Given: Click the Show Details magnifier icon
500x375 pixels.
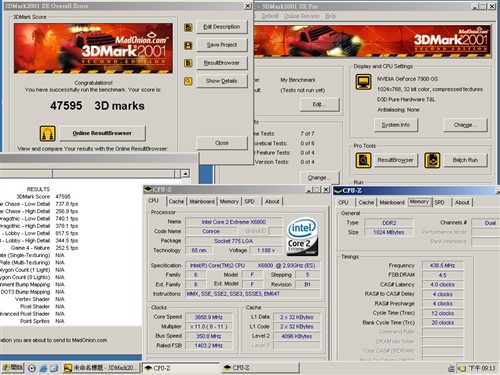Looking at the screenshot, I should click(x=188, y=81).
